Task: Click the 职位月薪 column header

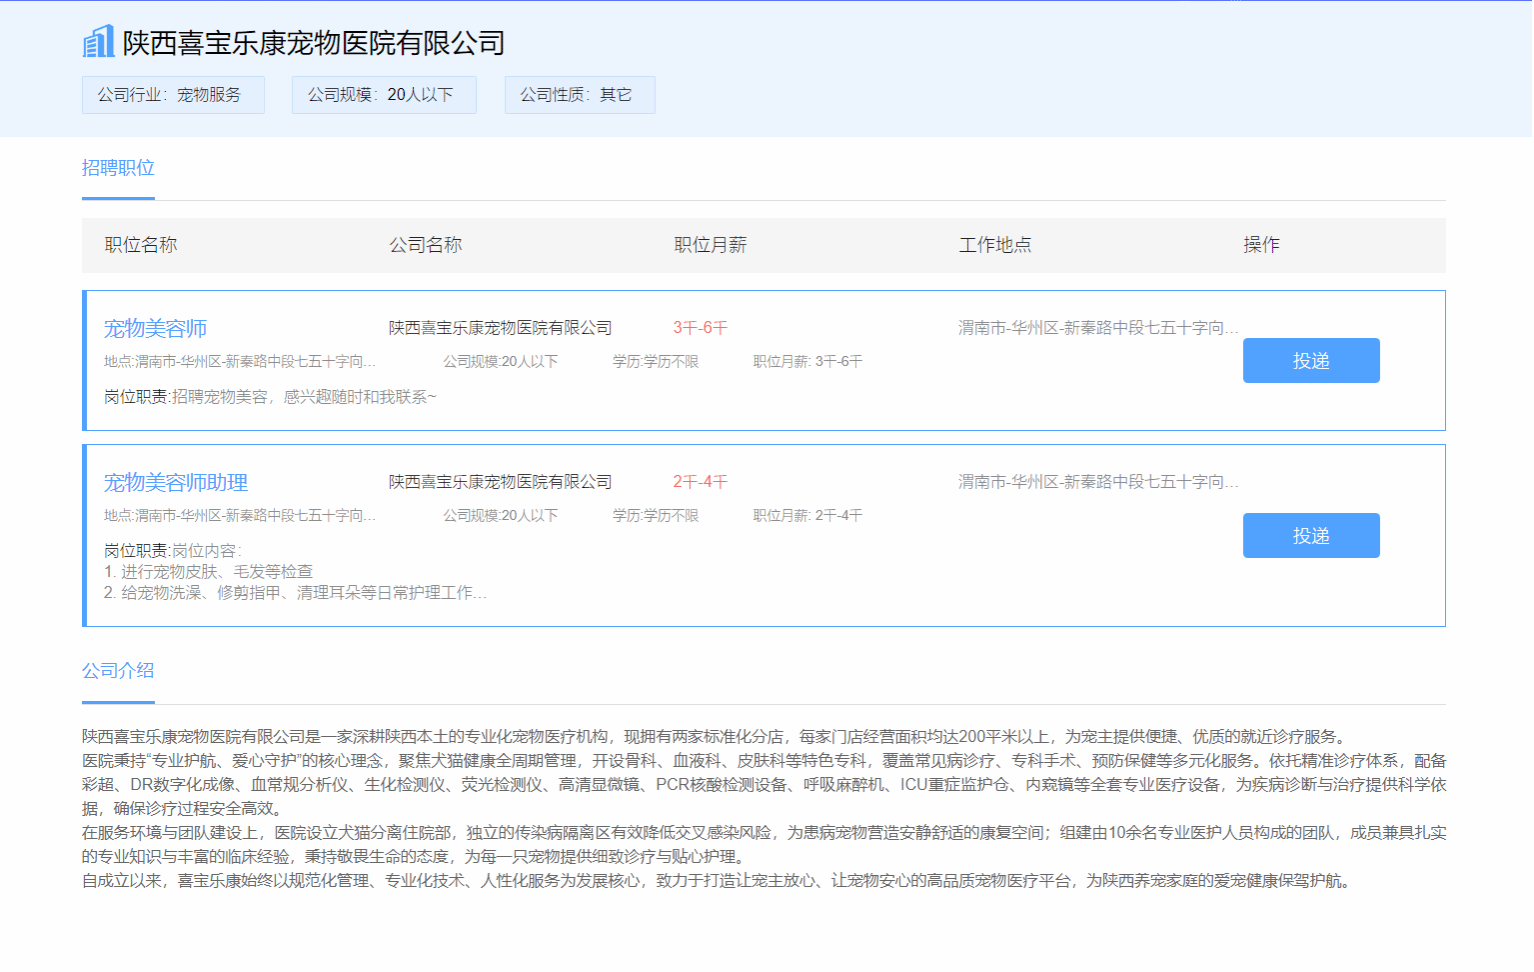Action: click(x=710, y=245)
